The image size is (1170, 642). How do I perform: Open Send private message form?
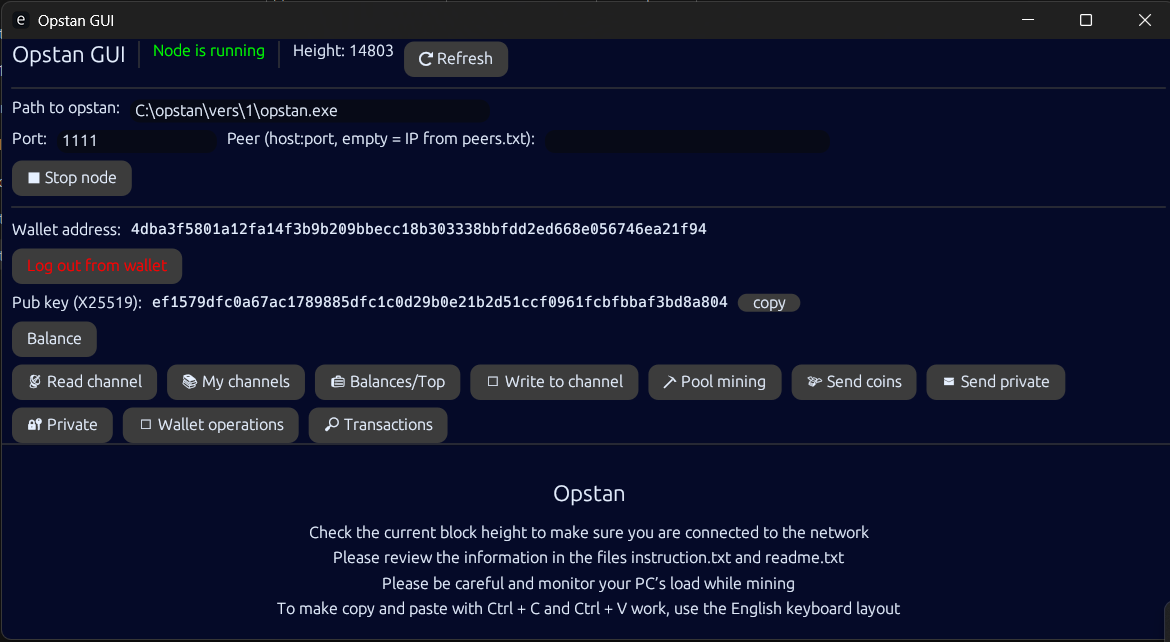pos(995,382)
